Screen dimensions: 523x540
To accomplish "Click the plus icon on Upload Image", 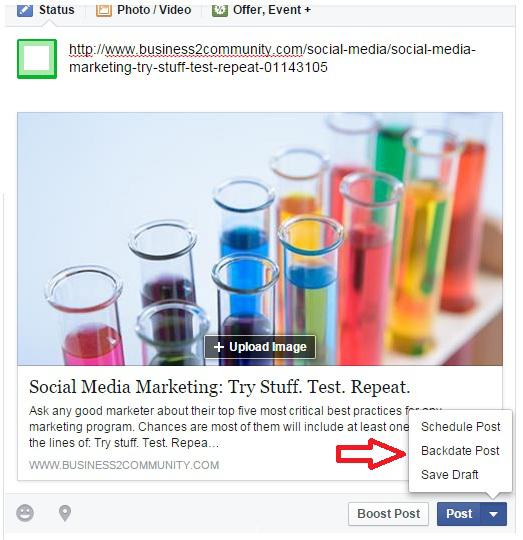I will [x=218, y=347].
